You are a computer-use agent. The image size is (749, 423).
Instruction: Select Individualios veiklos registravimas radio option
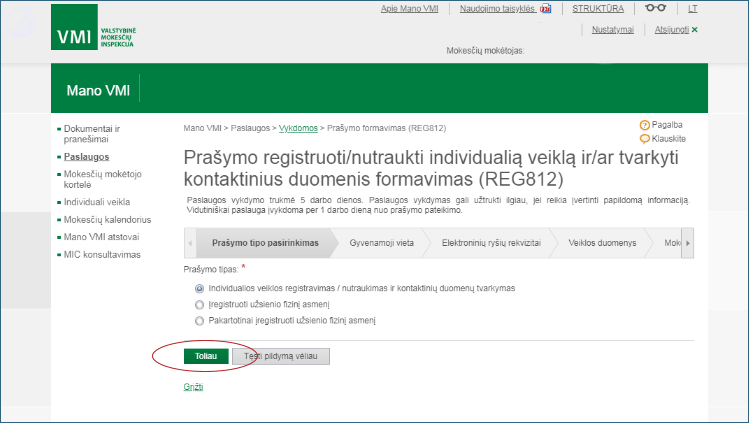pyautogui.click(x=199, y=288)
